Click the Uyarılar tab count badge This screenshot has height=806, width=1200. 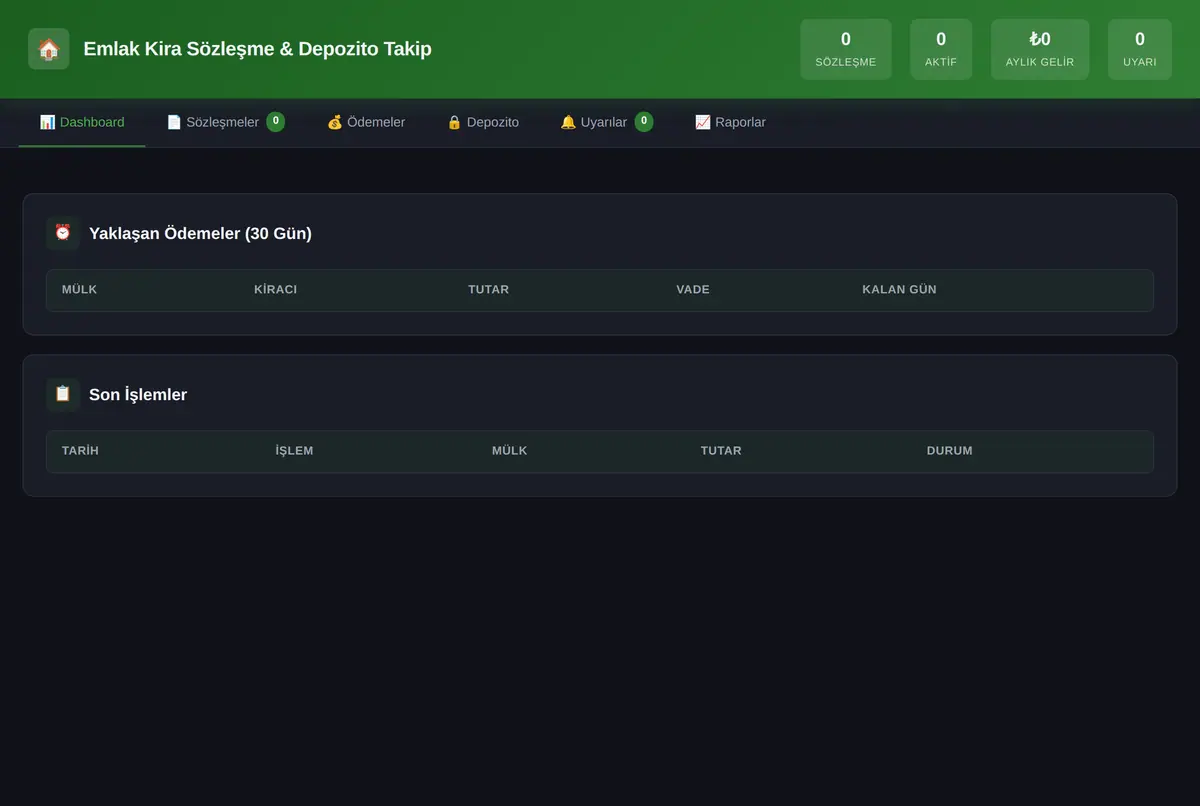[x=644, y=122]
